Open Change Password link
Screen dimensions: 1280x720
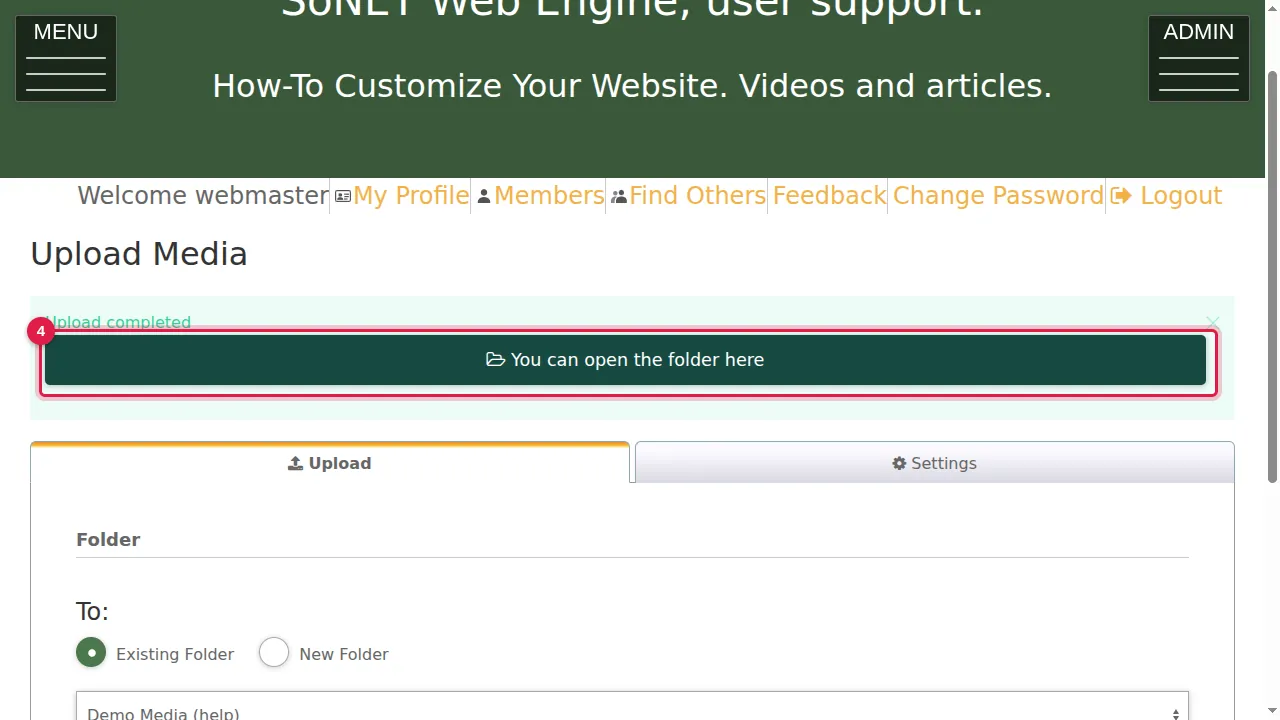998,196
